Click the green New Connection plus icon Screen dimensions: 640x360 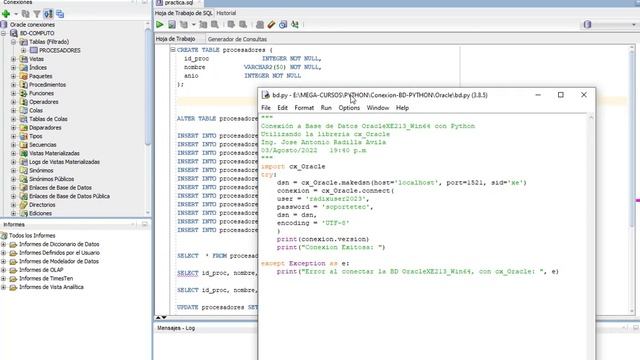point(6,14)
